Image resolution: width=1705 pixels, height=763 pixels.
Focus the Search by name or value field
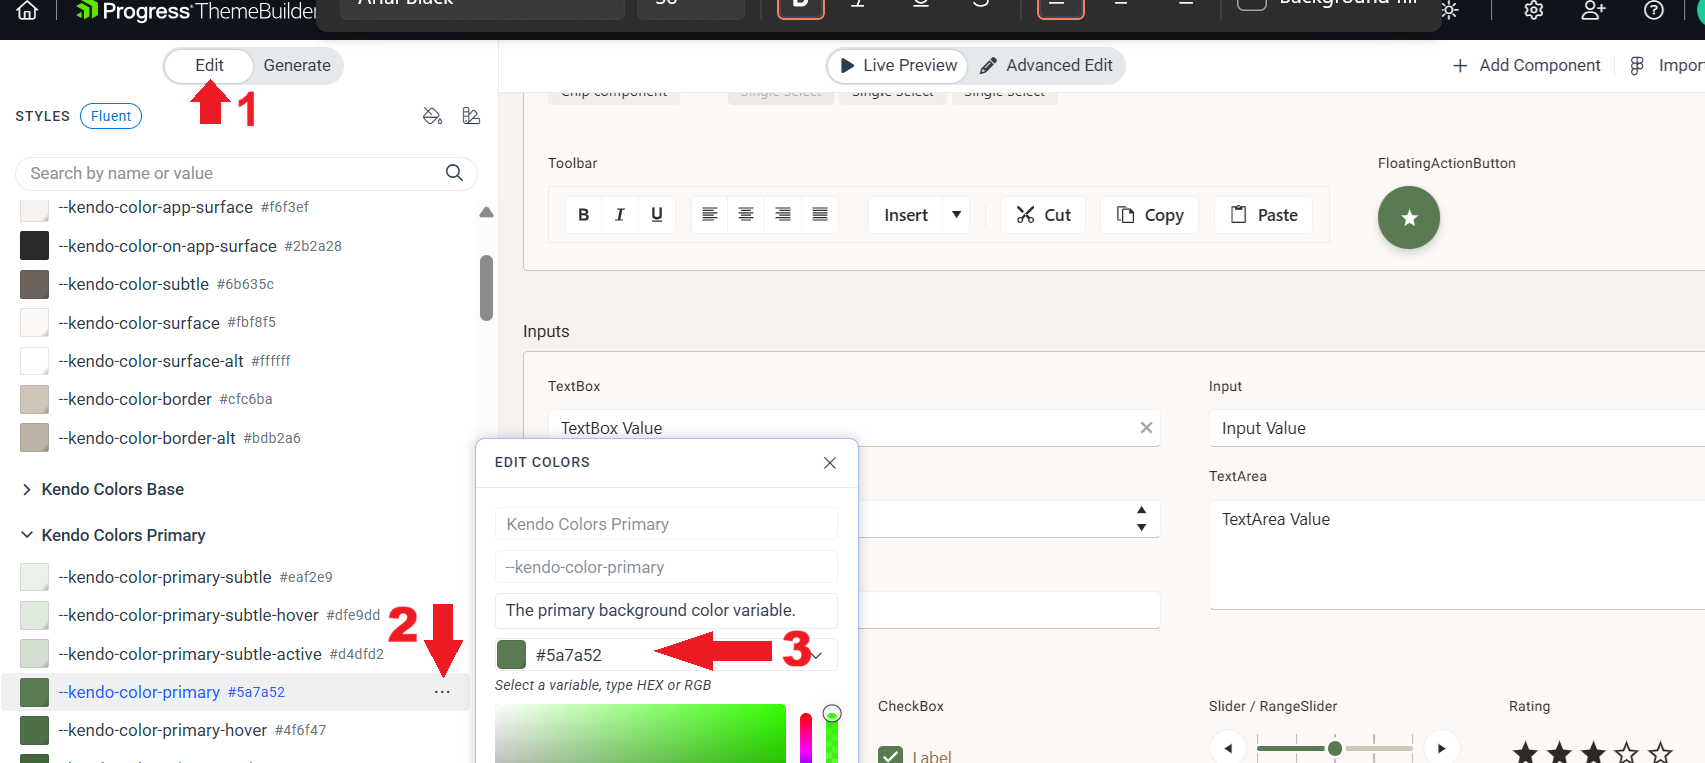pyautogui.click(x=246, y=173)
